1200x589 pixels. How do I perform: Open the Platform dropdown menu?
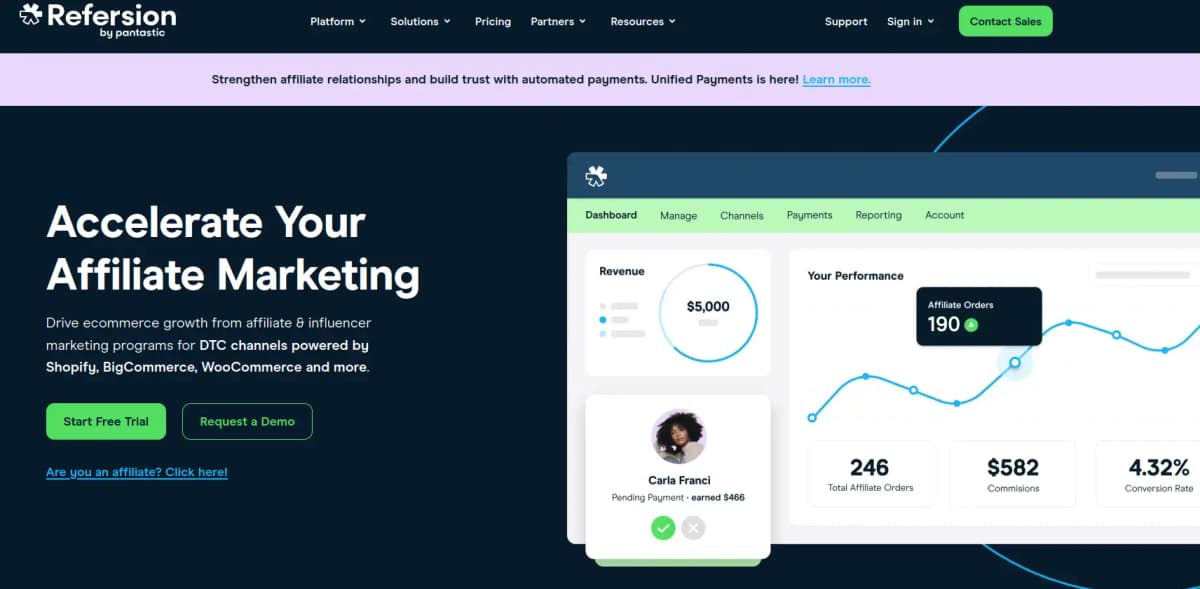[x=338, y=21]
